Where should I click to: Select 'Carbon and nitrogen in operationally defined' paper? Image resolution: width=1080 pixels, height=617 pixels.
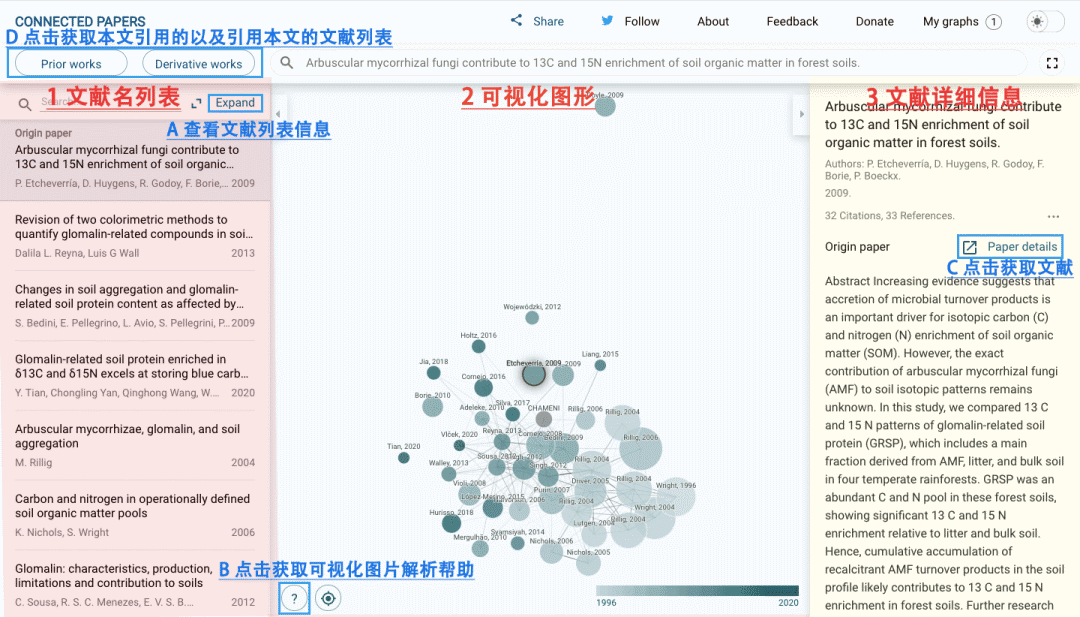pos(135,515)
